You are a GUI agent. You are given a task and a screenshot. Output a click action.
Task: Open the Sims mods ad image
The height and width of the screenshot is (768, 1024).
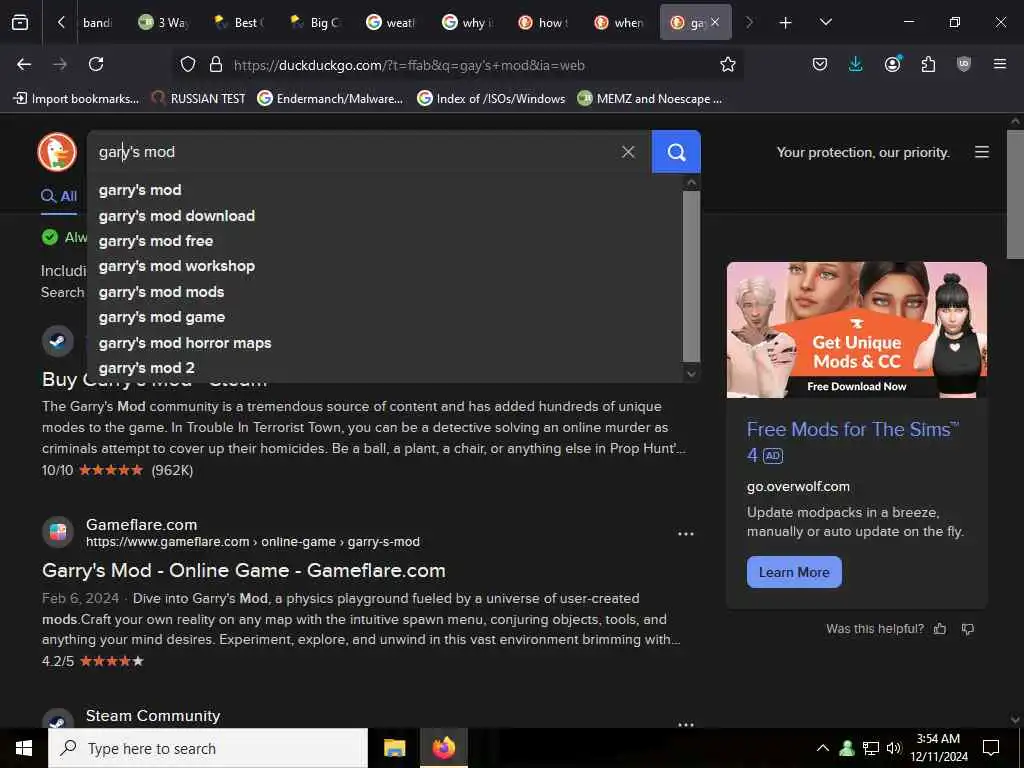[x=856, y=330]
